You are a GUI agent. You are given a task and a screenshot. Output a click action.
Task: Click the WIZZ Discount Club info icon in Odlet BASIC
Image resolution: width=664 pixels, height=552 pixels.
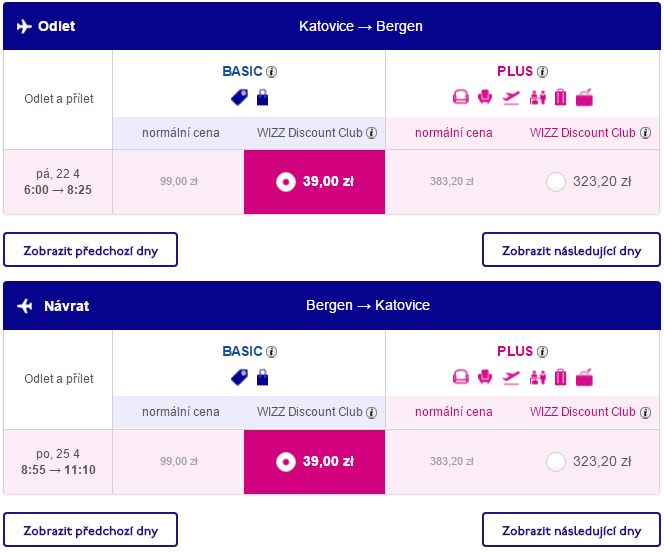coord(371,133)
